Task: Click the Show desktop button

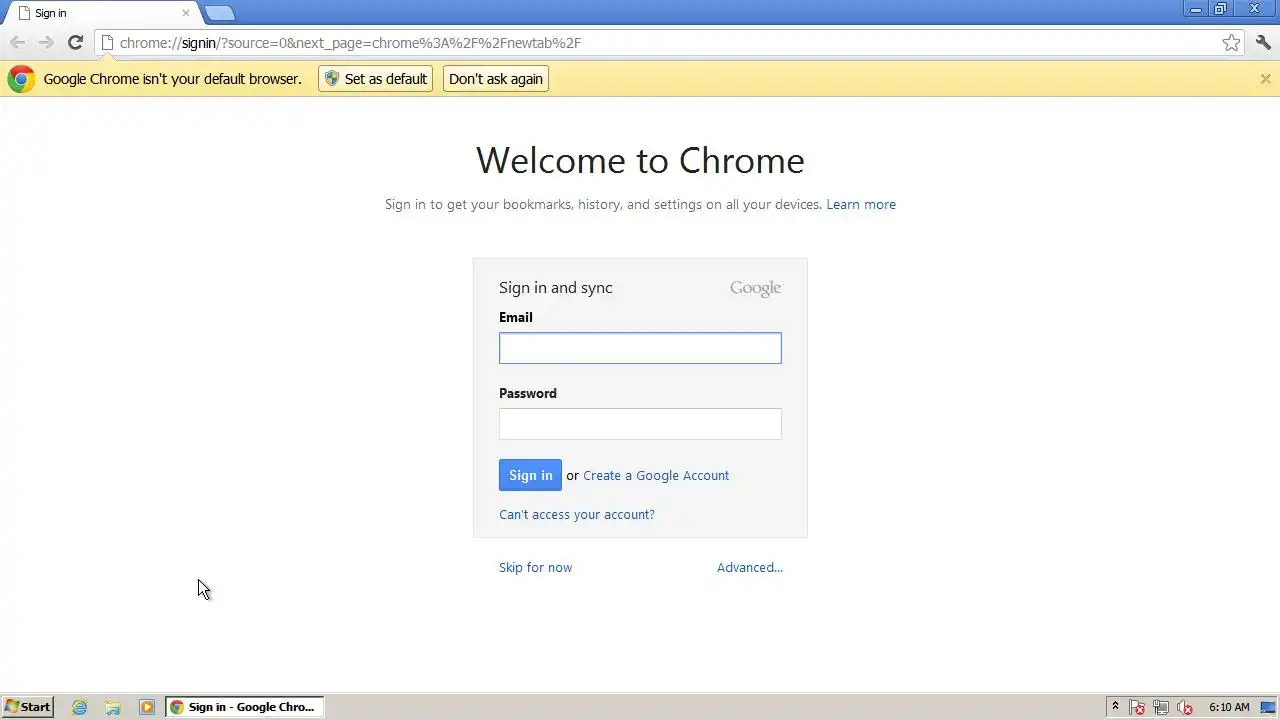Action: 1268,707
